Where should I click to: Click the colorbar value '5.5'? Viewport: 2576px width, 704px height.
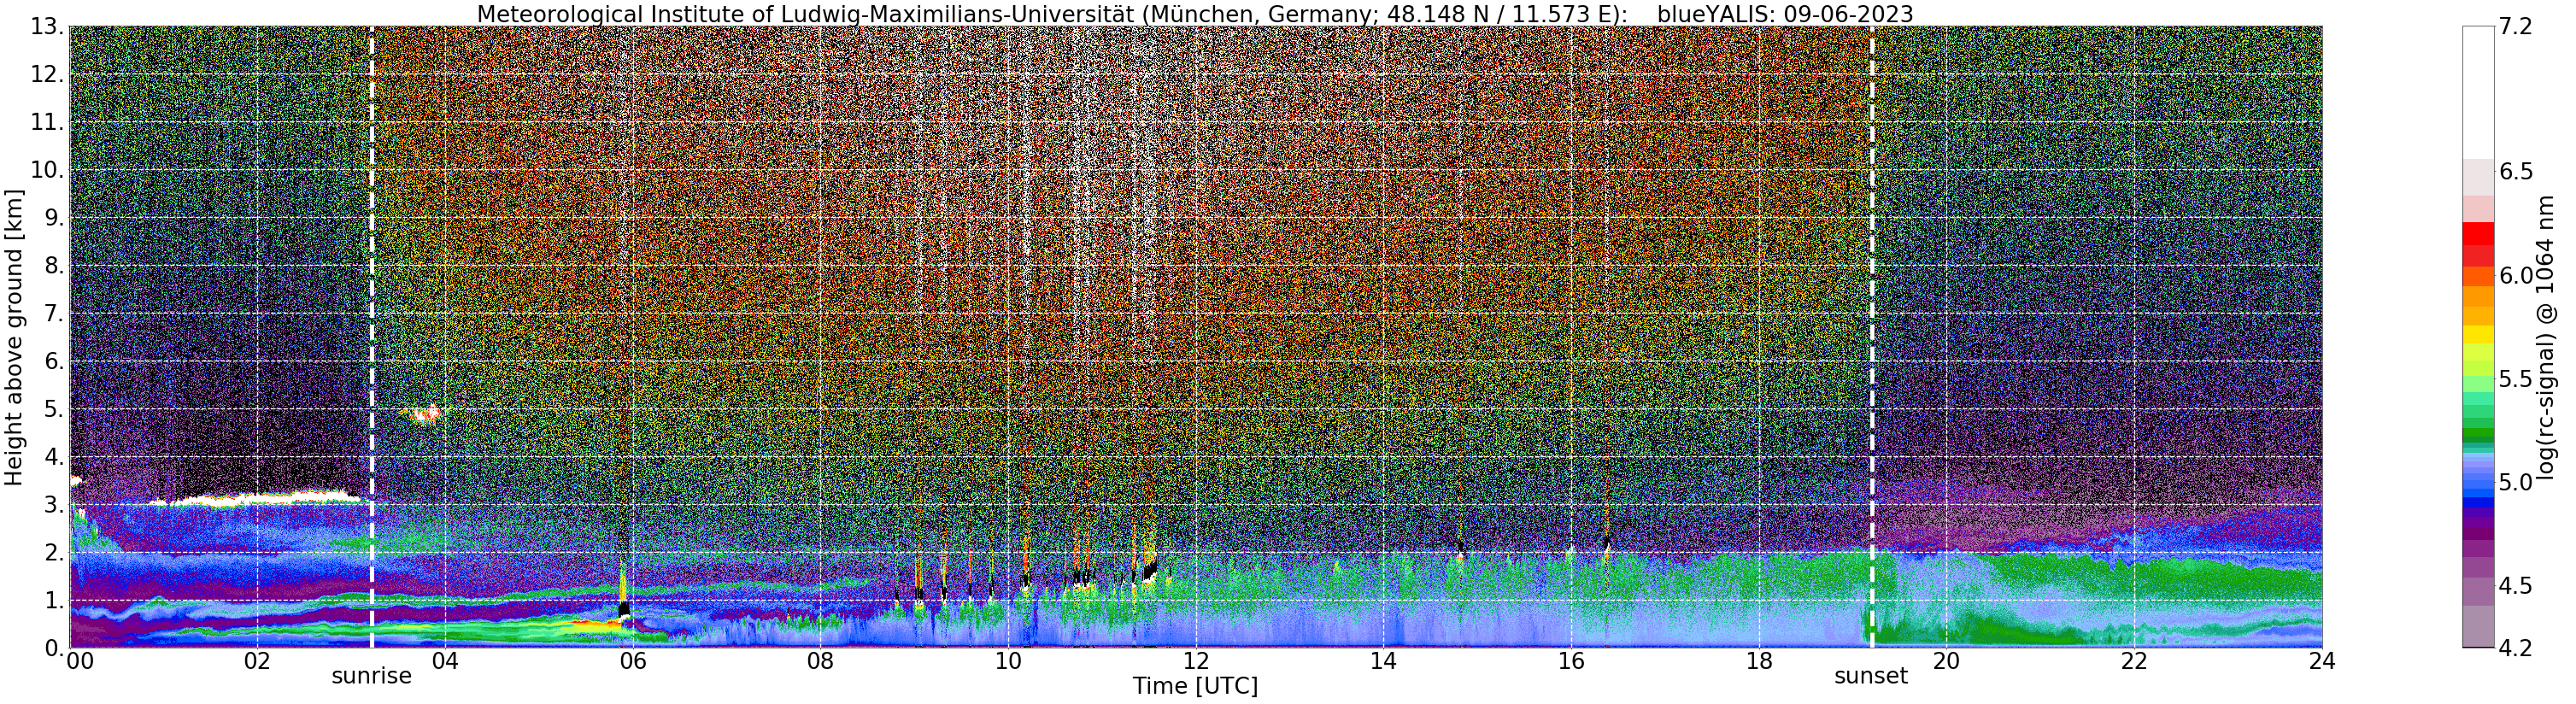click(2516, 379)
